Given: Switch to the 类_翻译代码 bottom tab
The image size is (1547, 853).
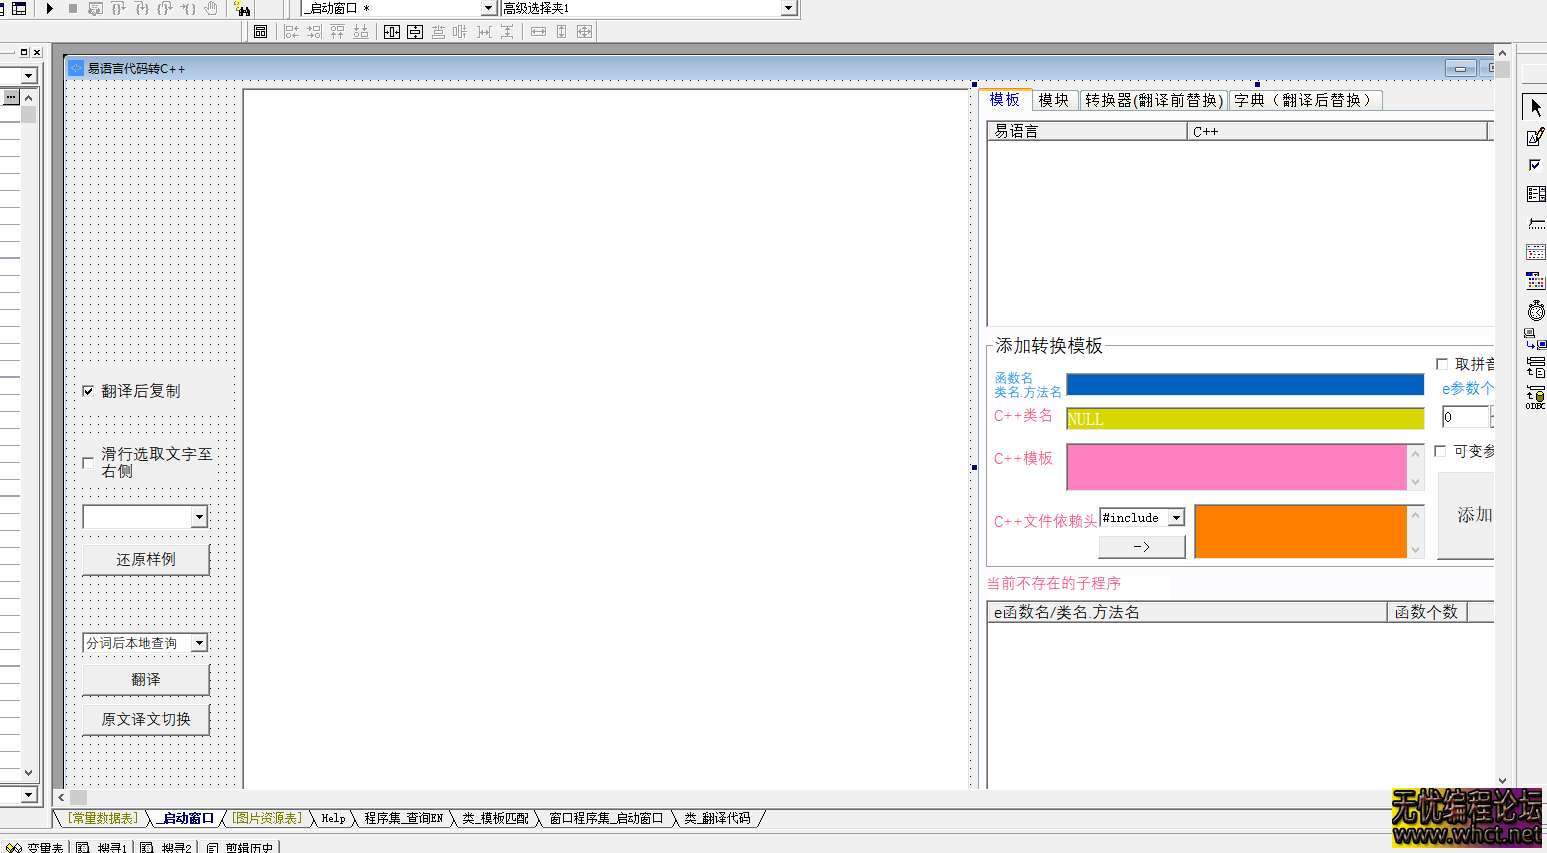Looking at the screenshot, I should coord(716,818).
